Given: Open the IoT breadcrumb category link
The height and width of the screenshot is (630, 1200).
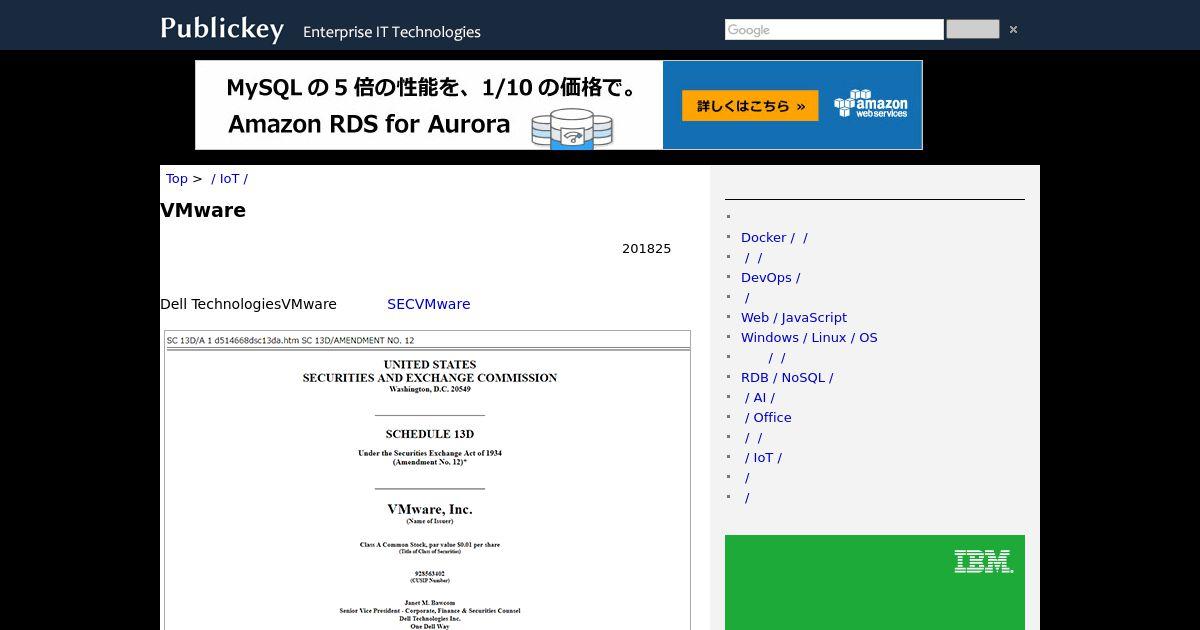Looking at the screenshot, I should point(230,179).
